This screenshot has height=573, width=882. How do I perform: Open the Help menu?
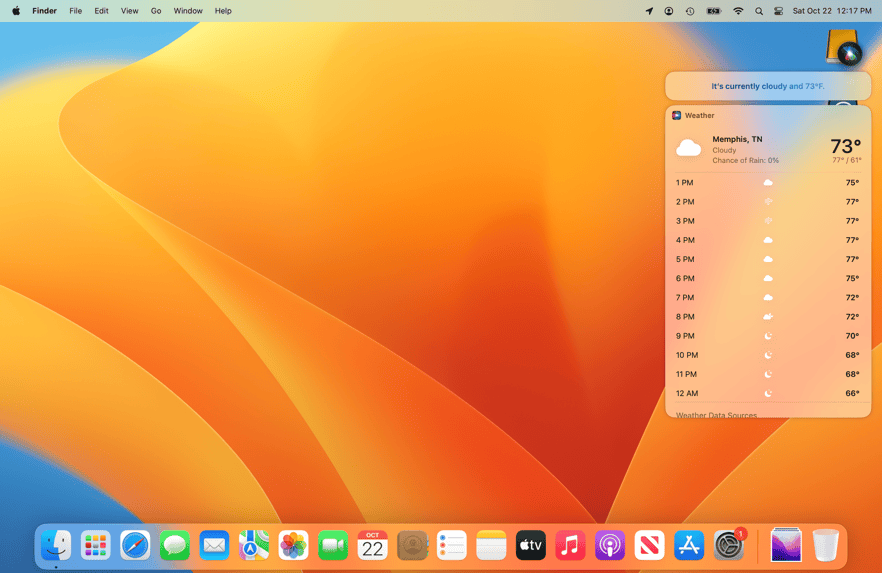223,11
